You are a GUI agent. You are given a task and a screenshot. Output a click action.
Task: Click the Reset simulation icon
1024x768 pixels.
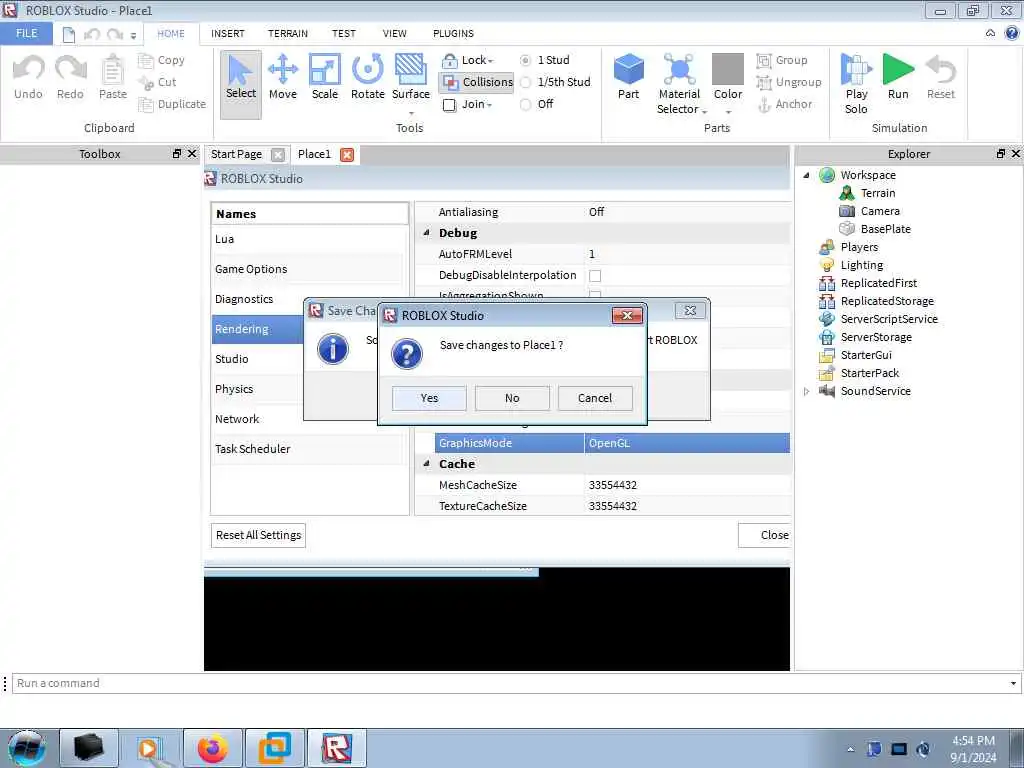click(x=940, y=77)
